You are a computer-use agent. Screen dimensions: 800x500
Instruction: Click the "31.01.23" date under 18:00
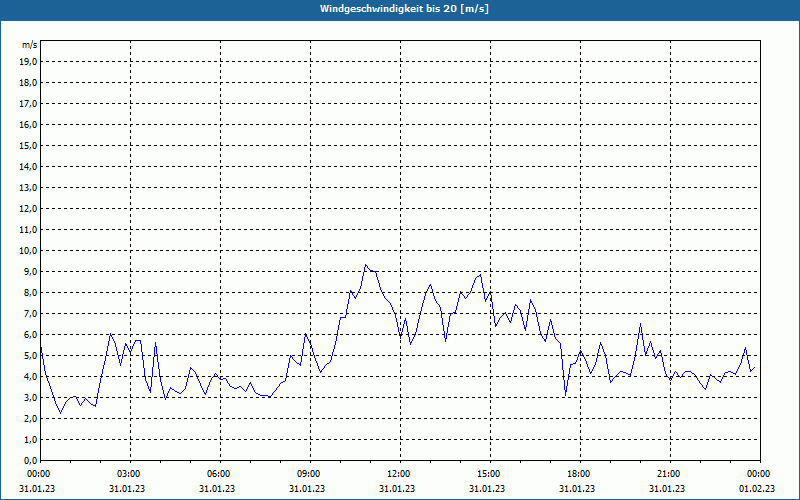[x=577, y=489]
